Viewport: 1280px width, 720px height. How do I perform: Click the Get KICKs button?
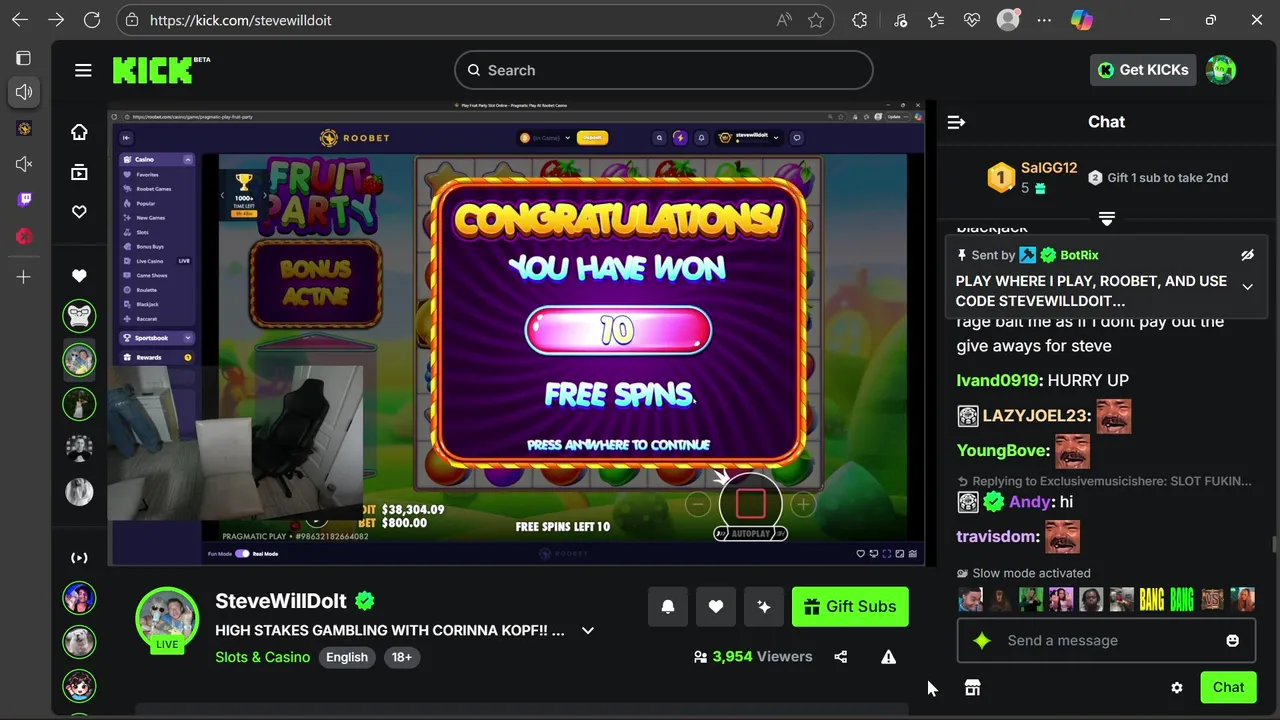[x=1143, y=70]
